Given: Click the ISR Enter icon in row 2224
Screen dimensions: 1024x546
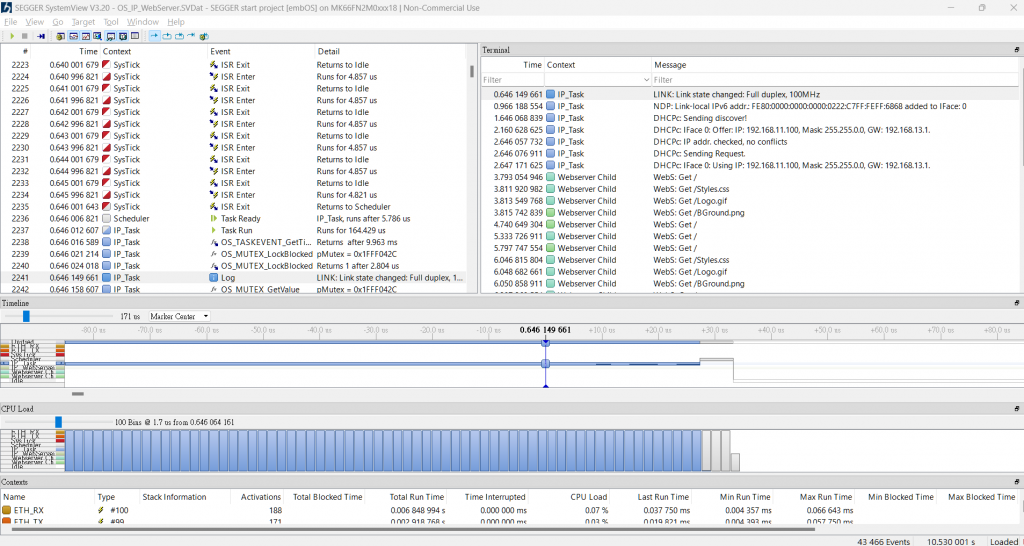Looking at the screenshot, I should pos(213,76).
